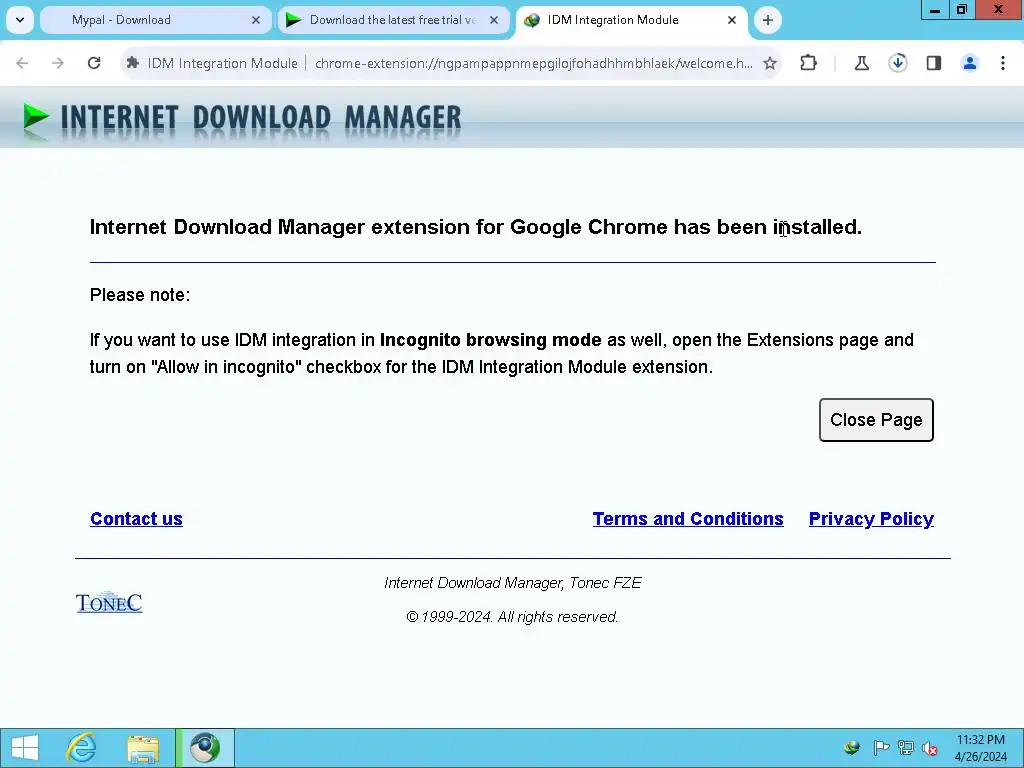Select the IDM Integration Module tab
Viewport: 1024px width, 768px height.
pos(631,20)
